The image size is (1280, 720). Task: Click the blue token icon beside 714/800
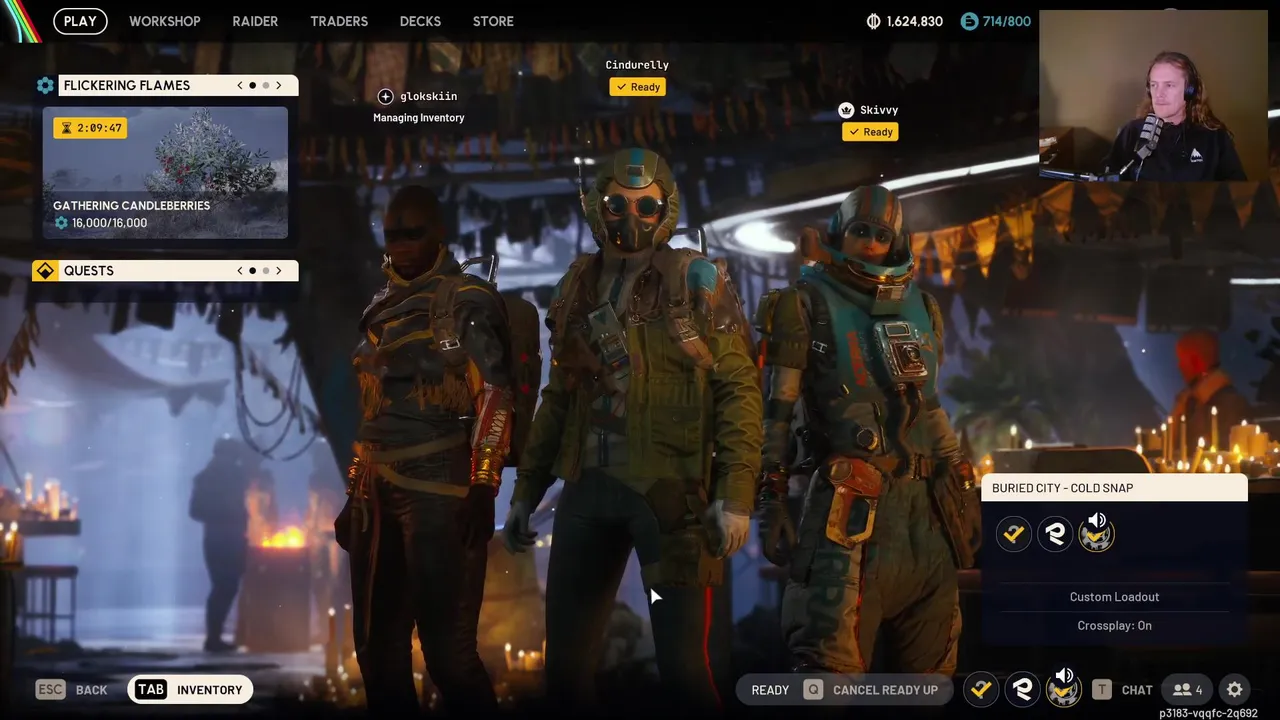coord(968,21)
